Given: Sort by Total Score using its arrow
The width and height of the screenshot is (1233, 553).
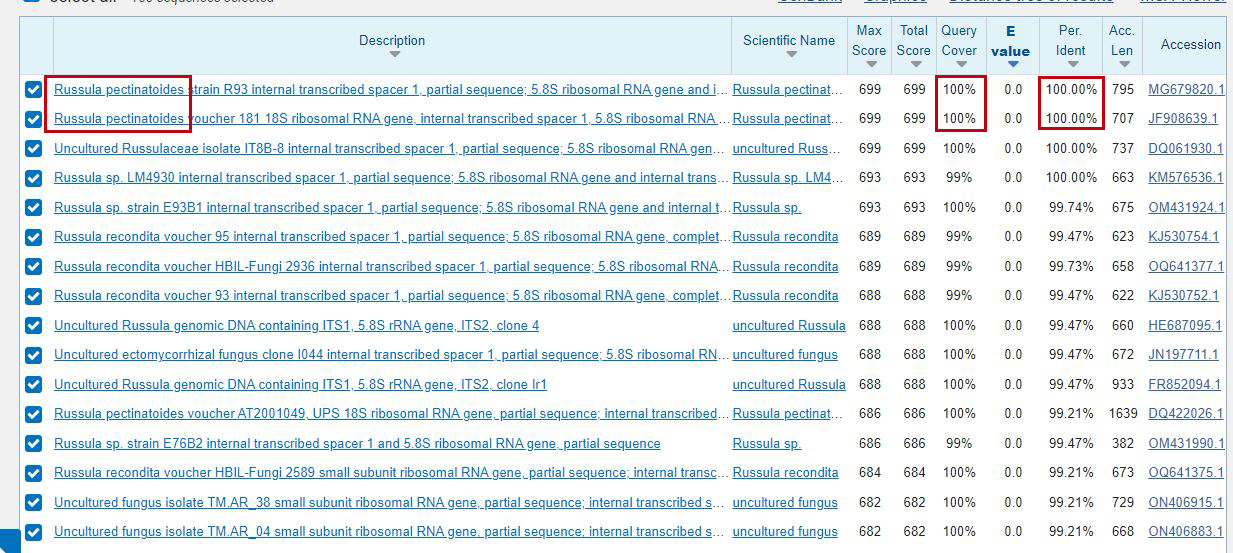Looking at the screenshot, I should tap(914, 65).
